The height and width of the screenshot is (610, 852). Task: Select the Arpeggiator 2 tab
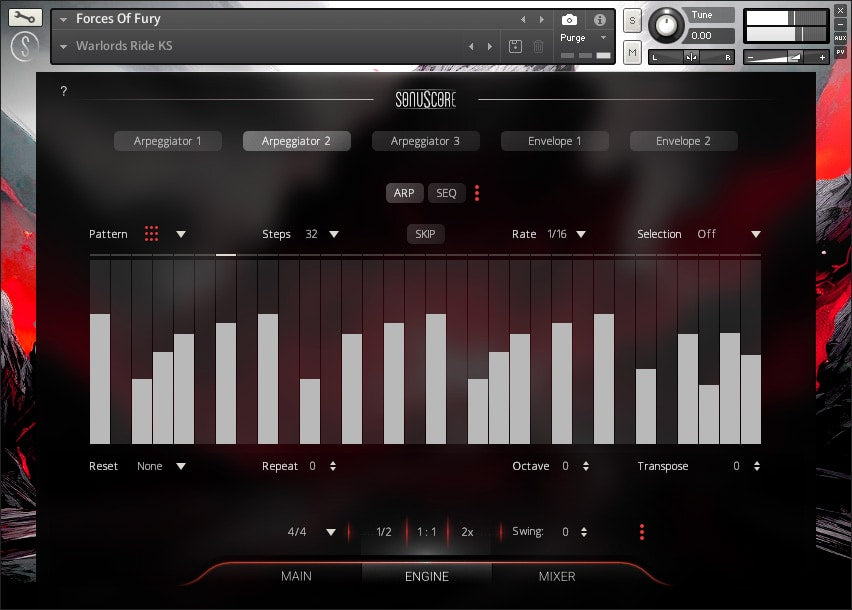click(x=296, y=141)
